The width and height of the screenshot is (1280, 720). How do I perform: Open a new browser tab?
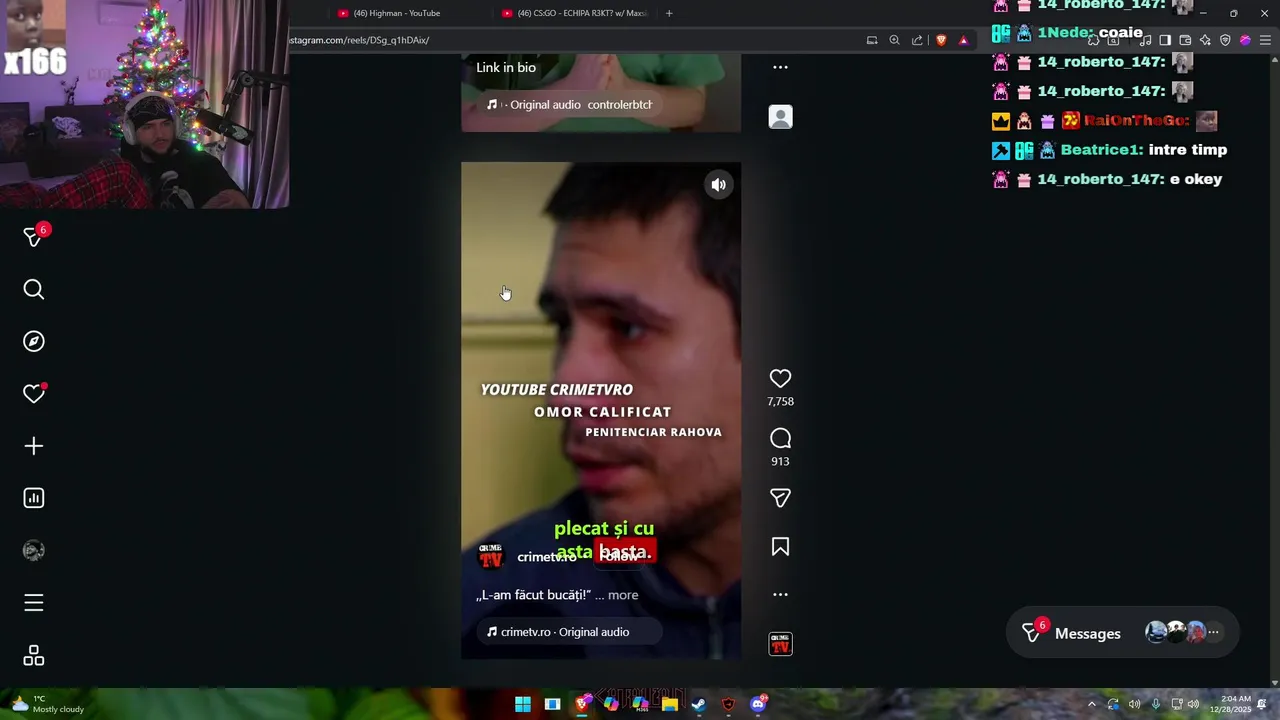point(669,13)
